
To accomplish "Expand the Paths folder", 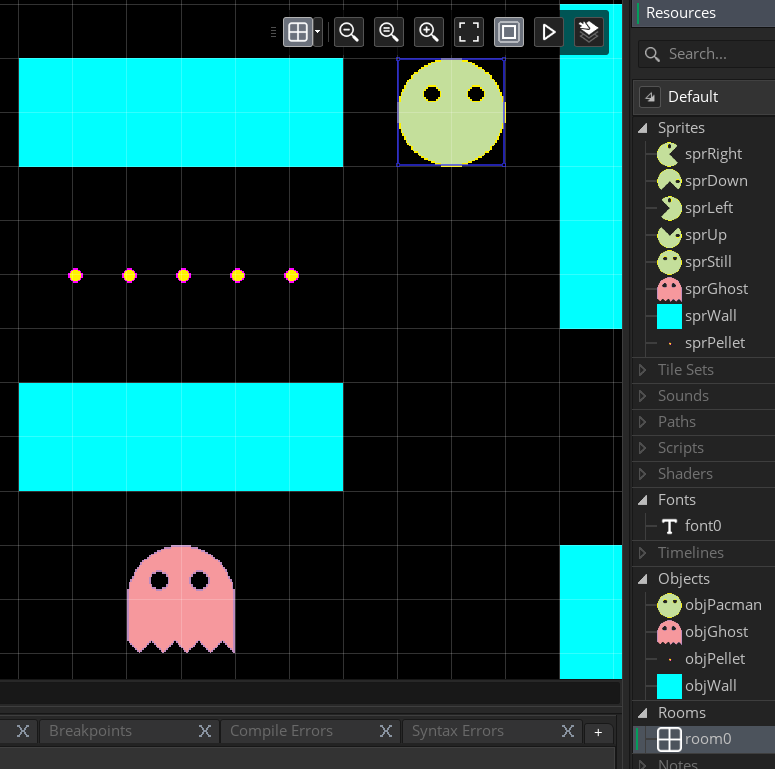I will pos(643,422).
